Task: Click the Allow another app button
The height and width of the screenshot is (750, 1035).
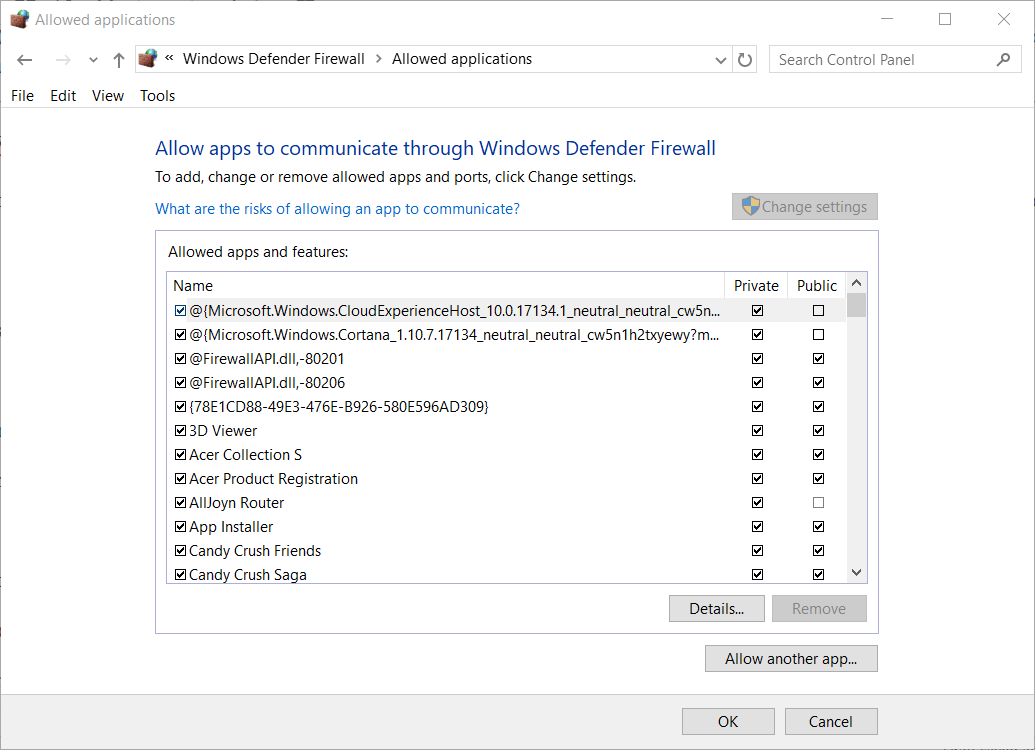Action: 791,659
